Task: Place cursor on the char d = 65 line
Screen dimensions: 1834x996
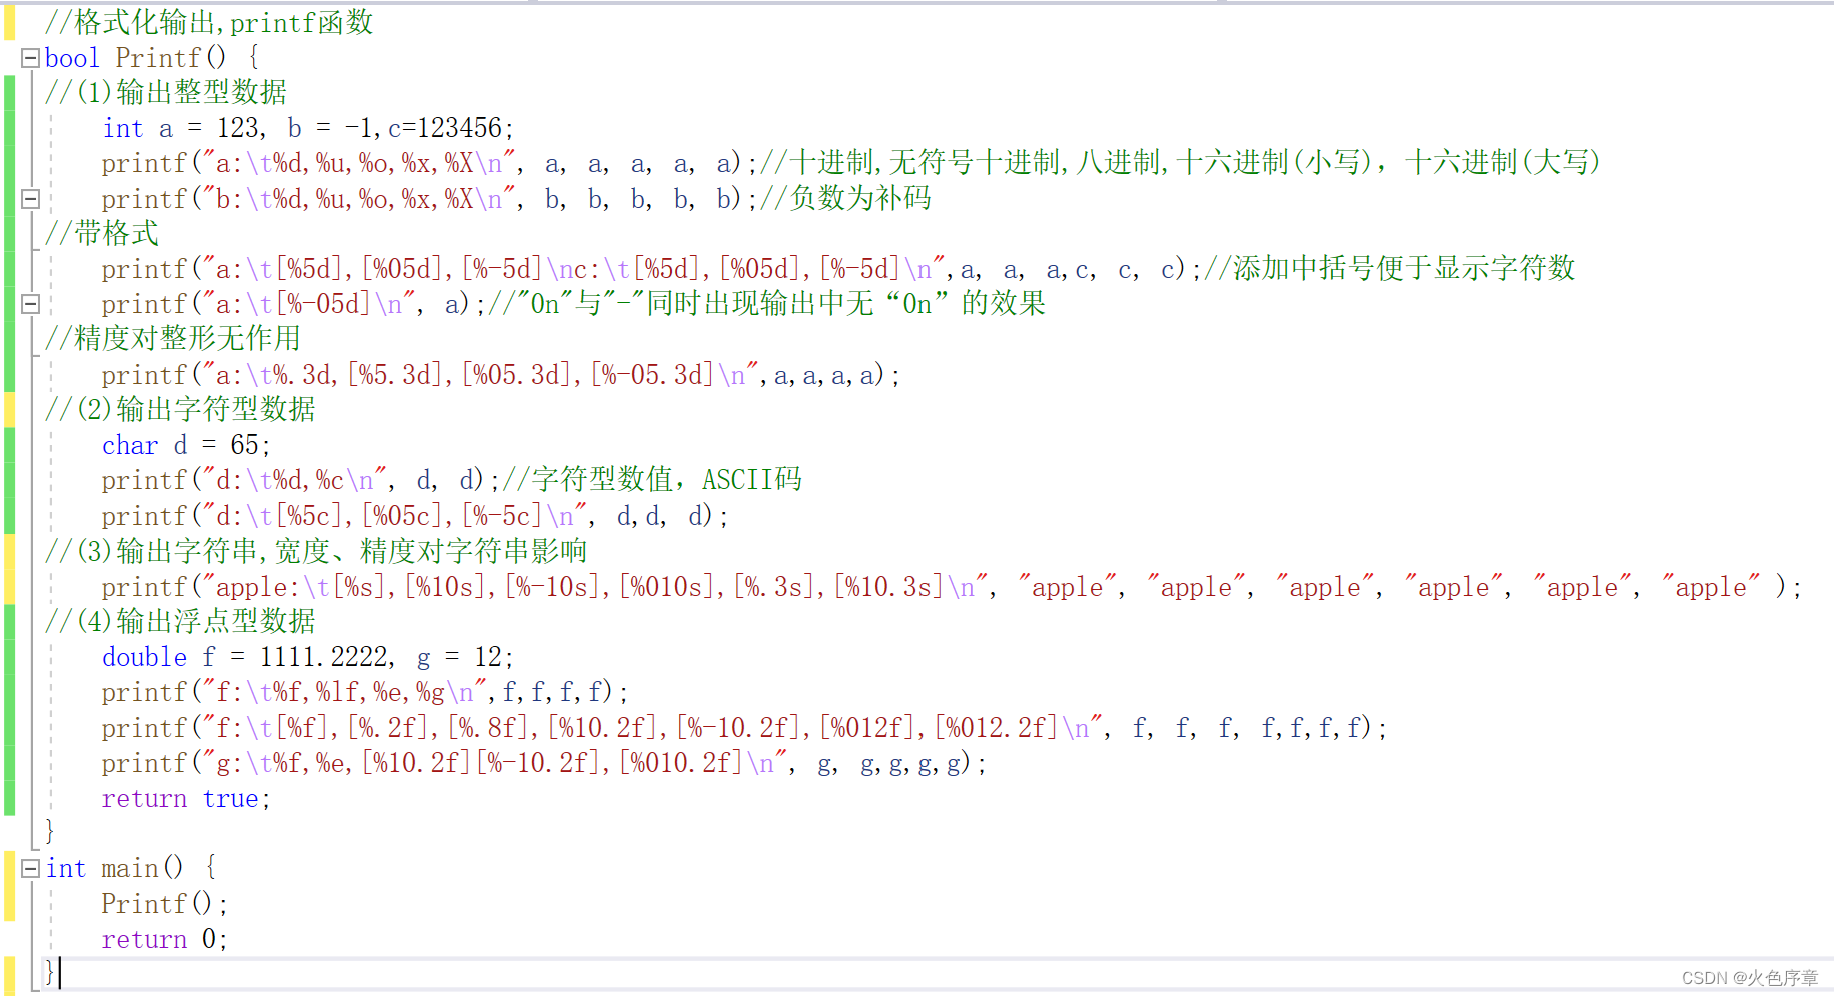Action: [180, 445]
